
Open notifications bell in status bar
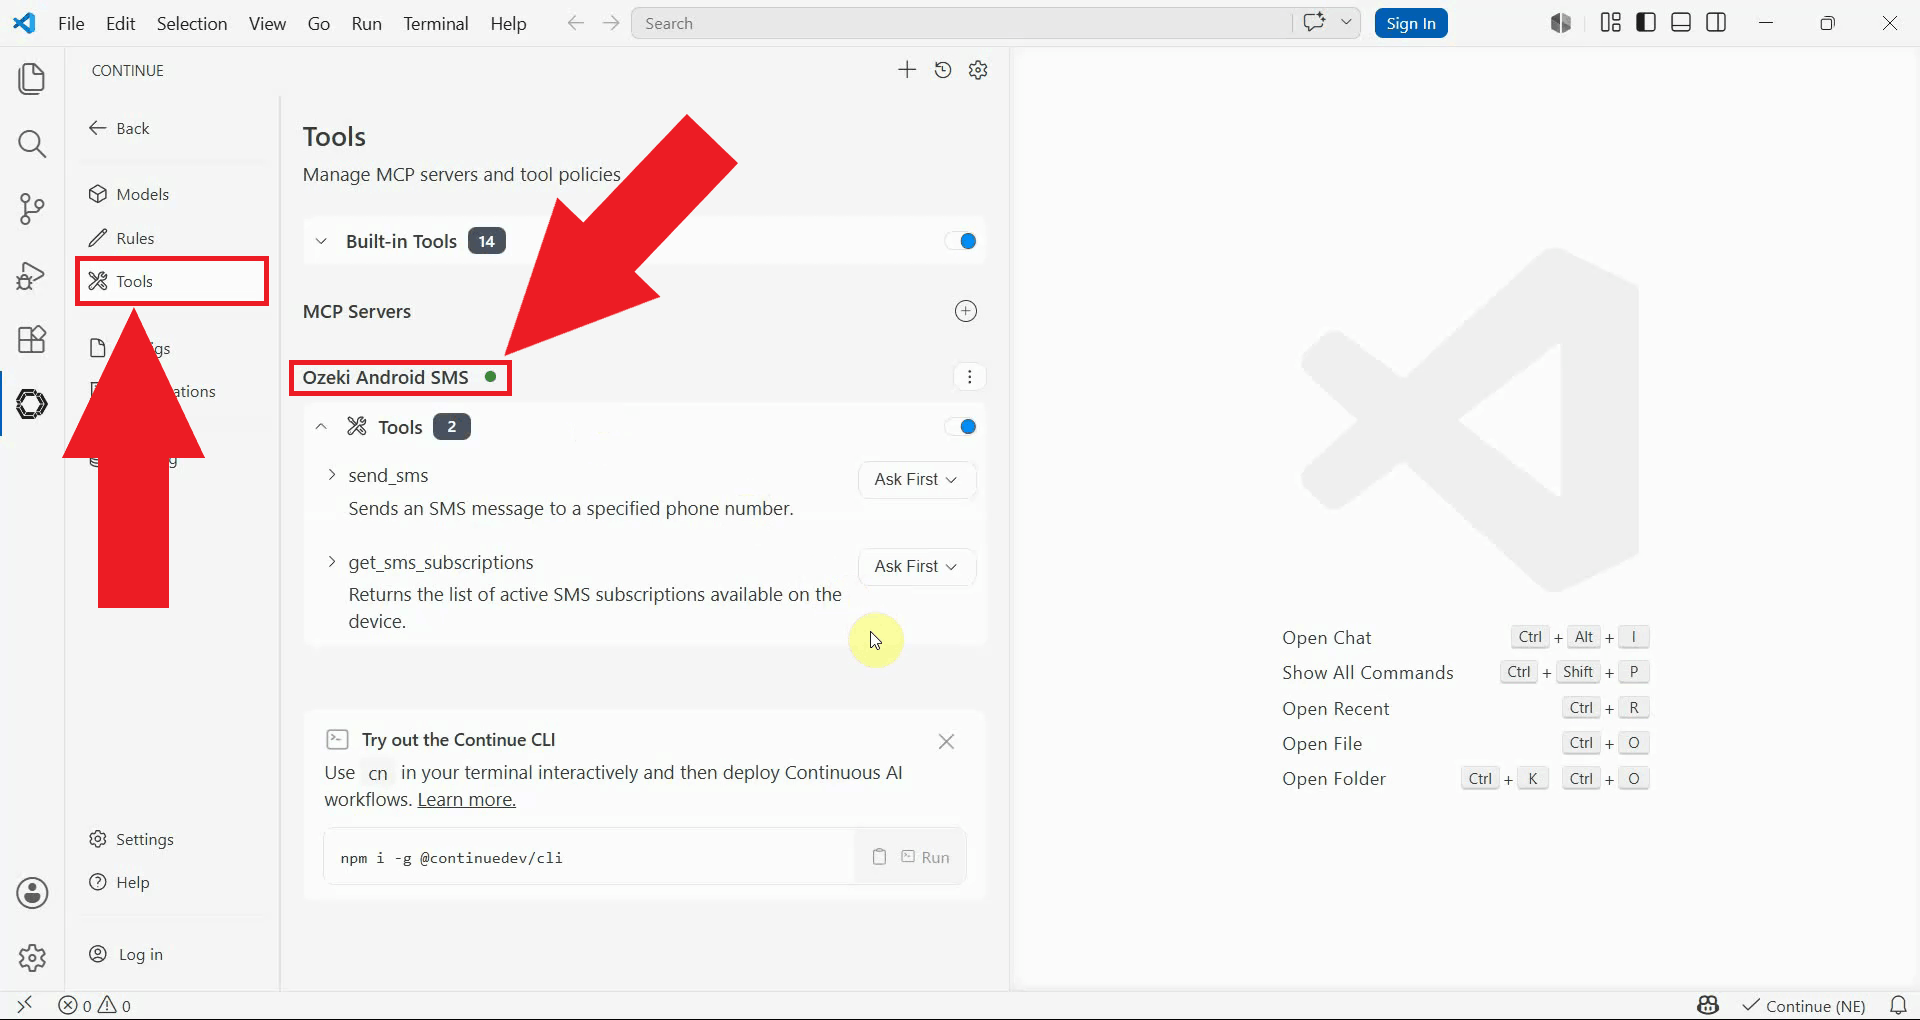coord(1898,1005)
